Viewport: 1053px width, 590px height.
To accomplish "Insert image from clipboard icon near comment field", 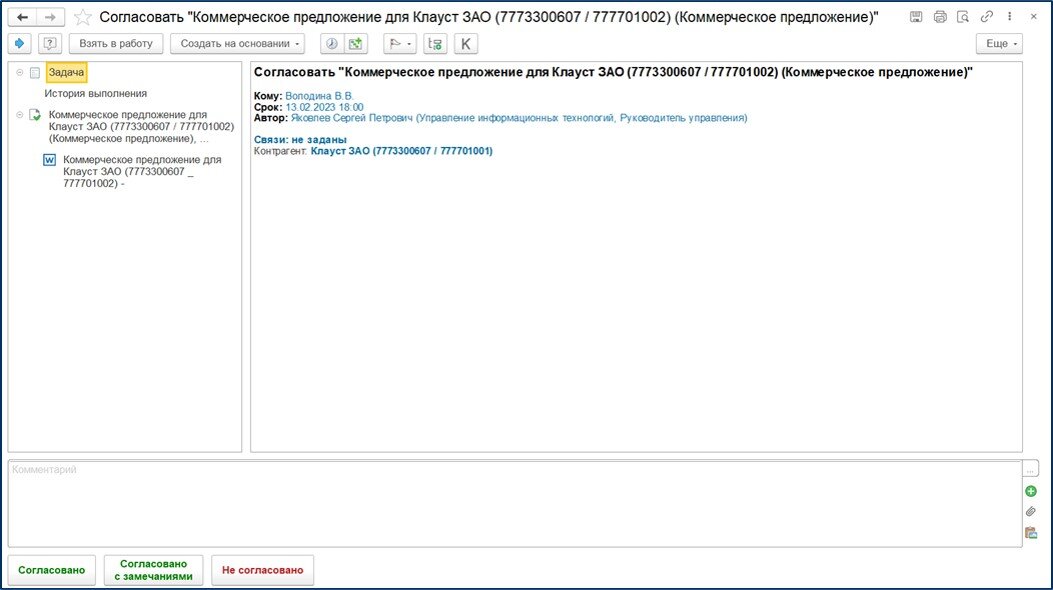I will [x=1031, y=532].
